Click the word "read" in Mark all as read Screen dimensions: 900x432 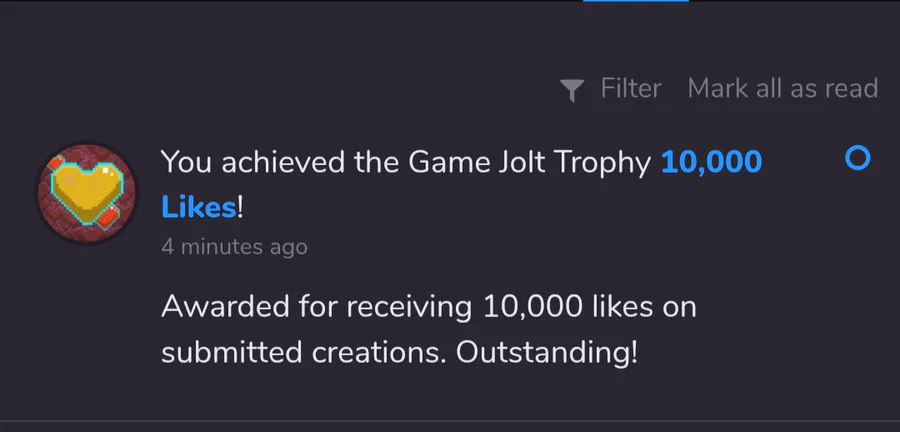851,89
